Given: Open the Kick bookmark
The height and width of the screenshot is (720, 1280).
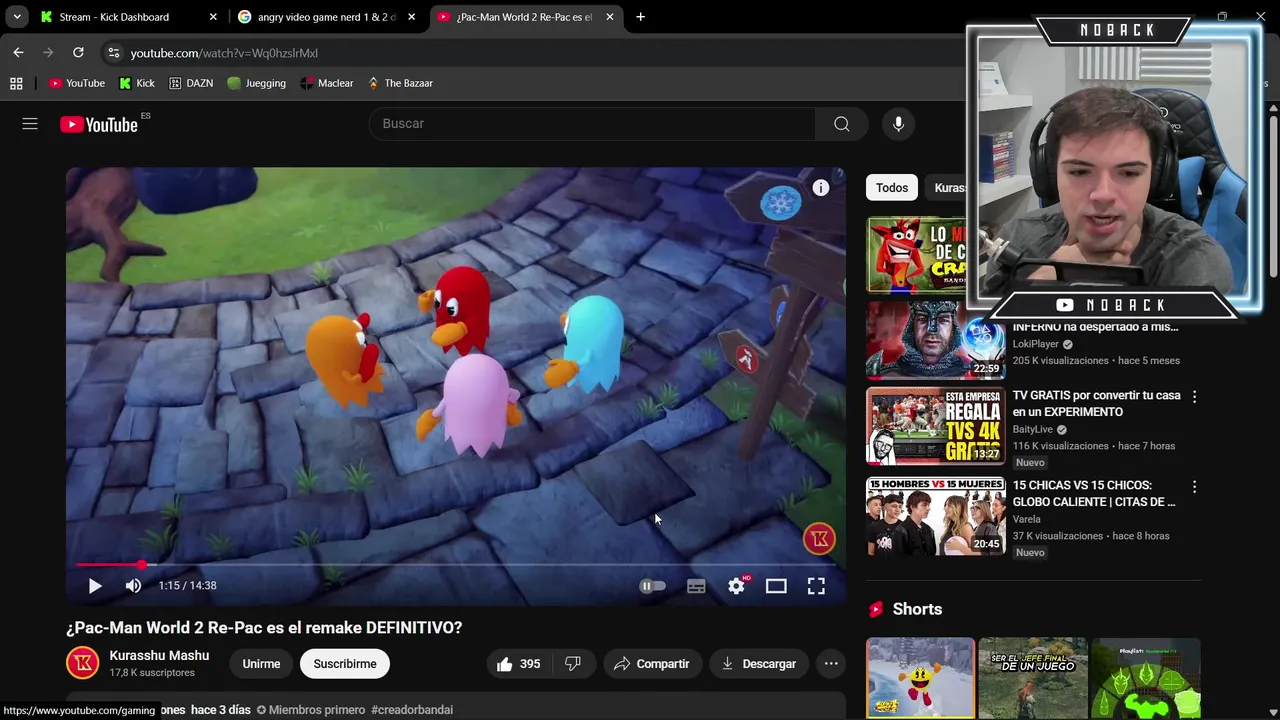Looking at the screenshot, I should point(137,83).
